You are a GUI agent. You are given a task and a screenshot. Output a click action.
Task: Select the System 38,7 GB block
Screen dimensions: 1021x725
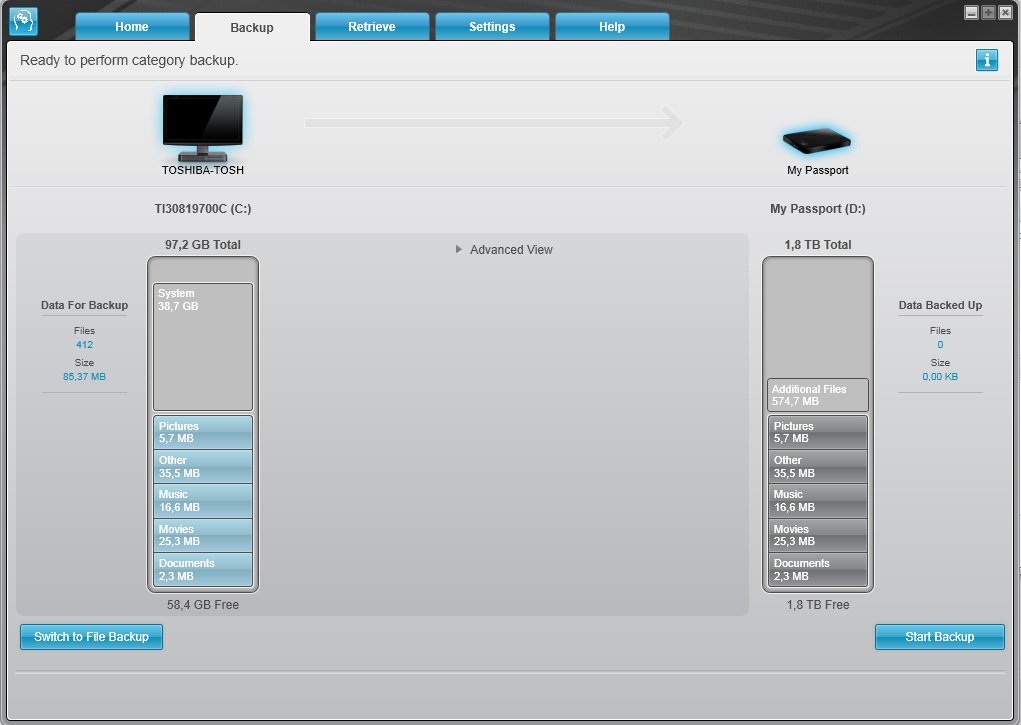[x=203, y=347]
